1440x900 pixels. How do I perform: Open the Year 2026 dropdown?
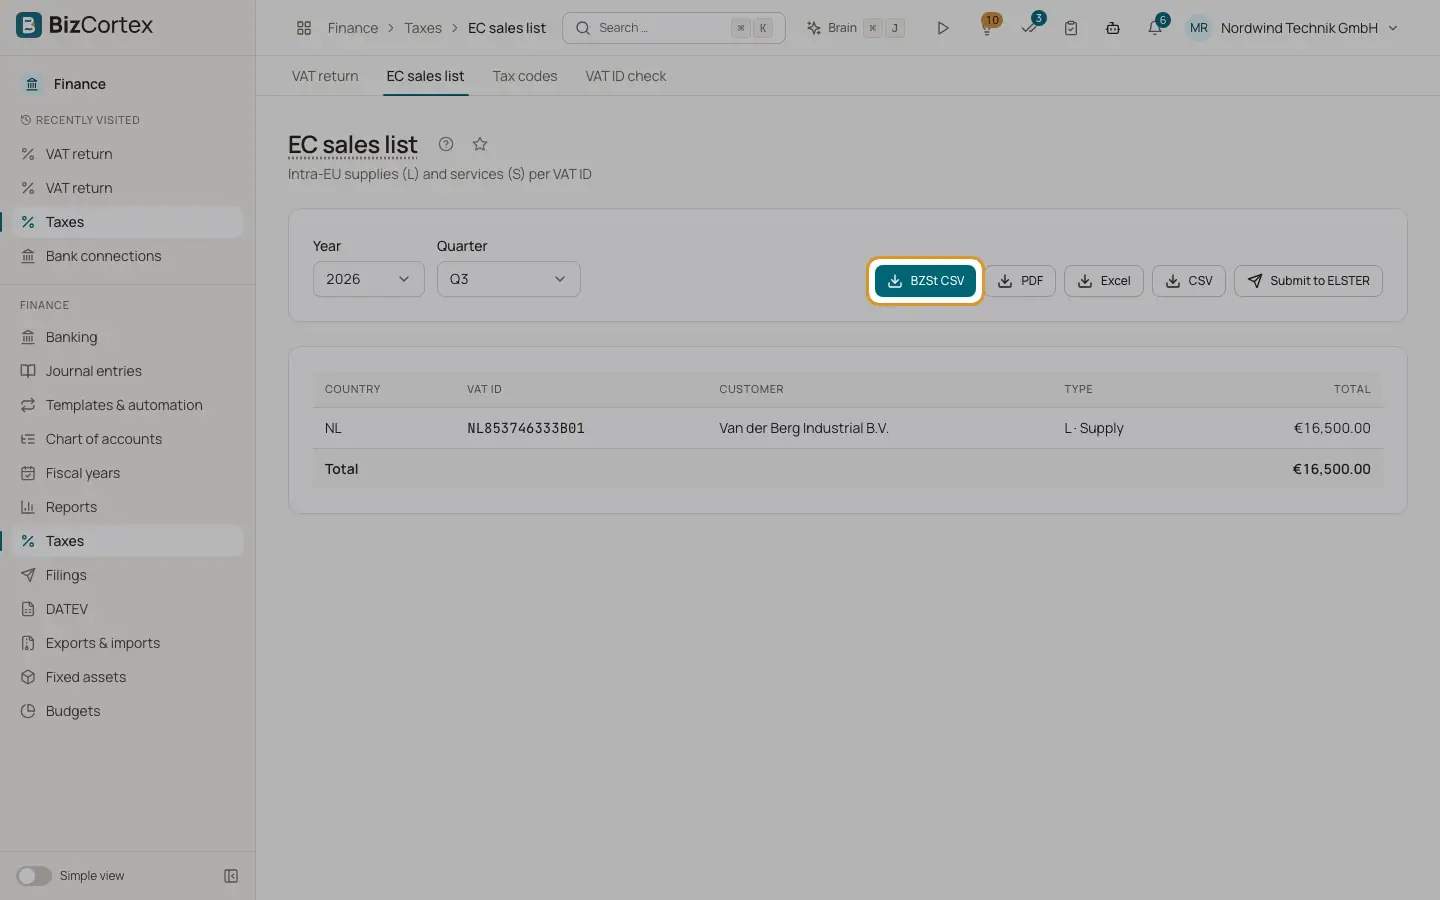point(369,279)
